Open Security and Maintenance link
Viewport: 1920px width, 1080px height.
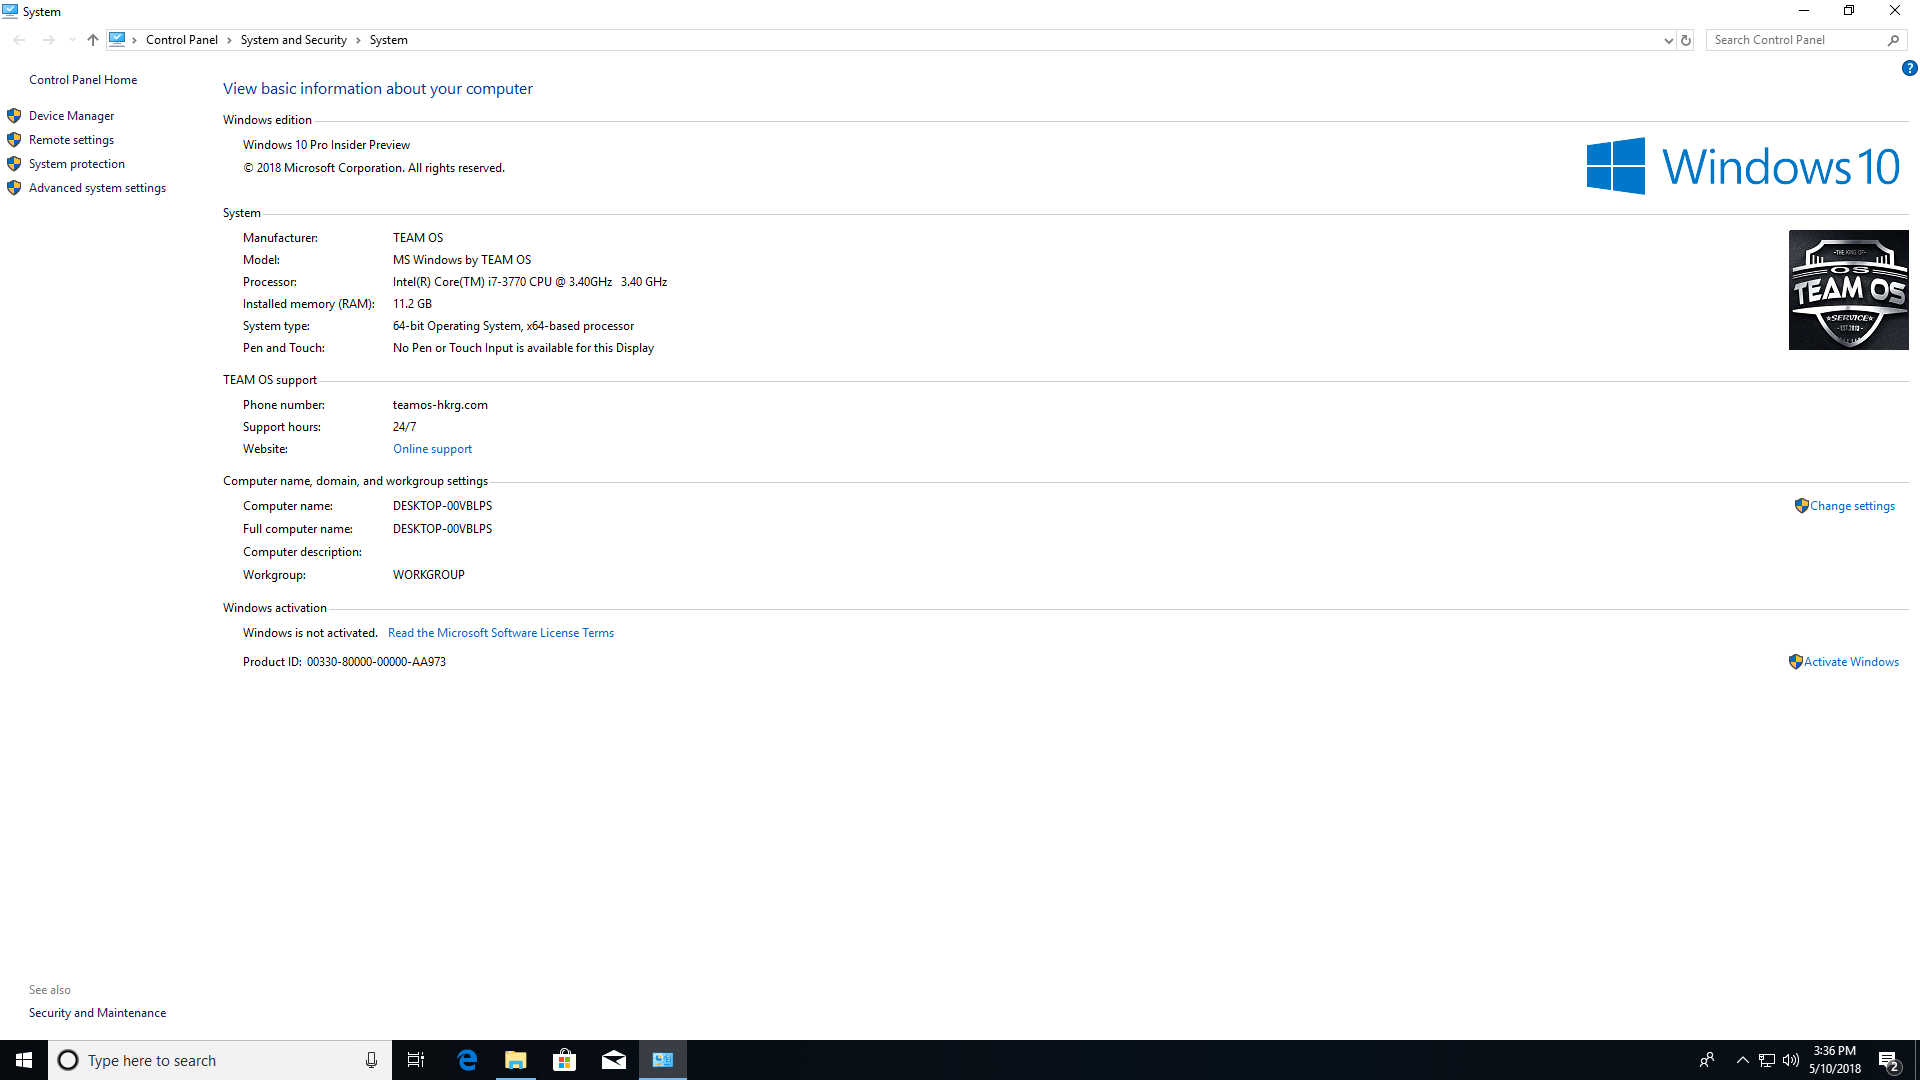(x=97, y=1013)
